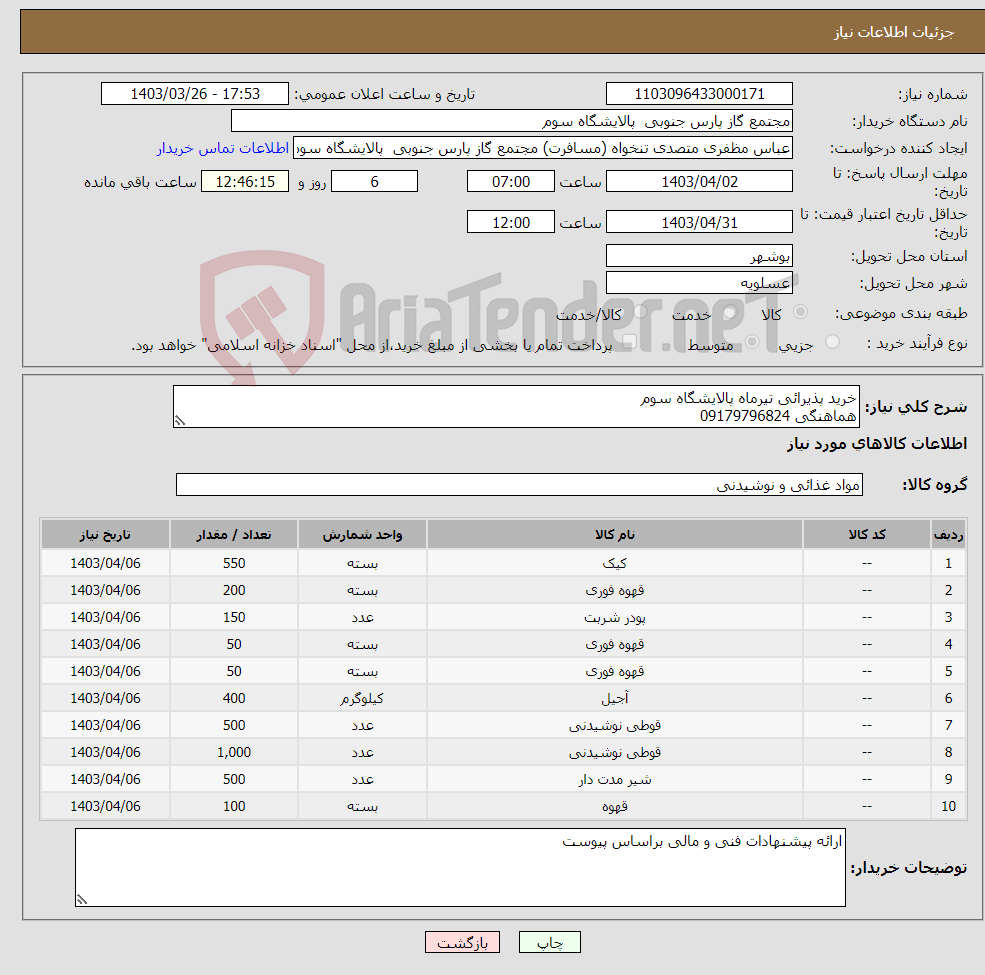
Task: Click the buyer organization name field
Action: [512, 121]
